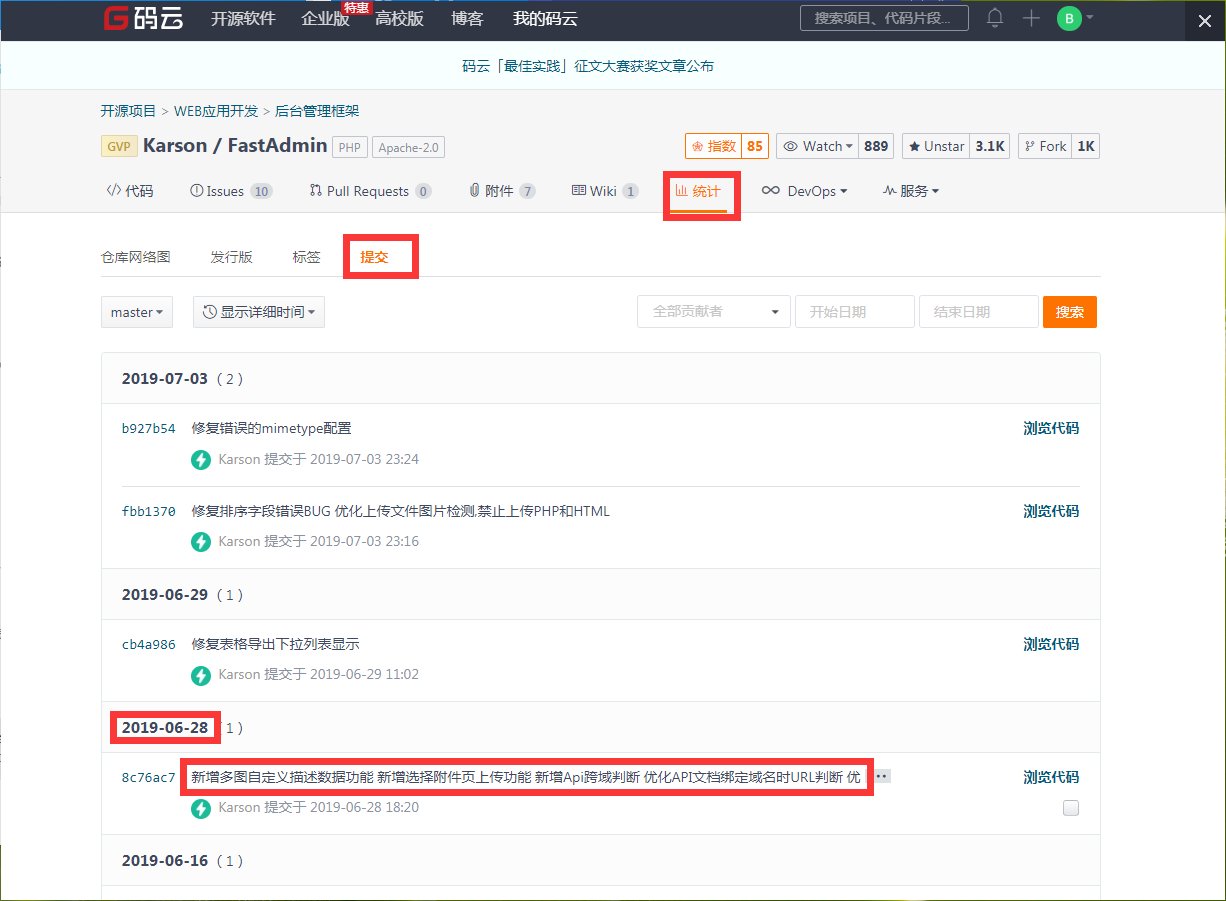
Task: Open 我的码云 in the top navigation
Action: (x=545, y=18)
